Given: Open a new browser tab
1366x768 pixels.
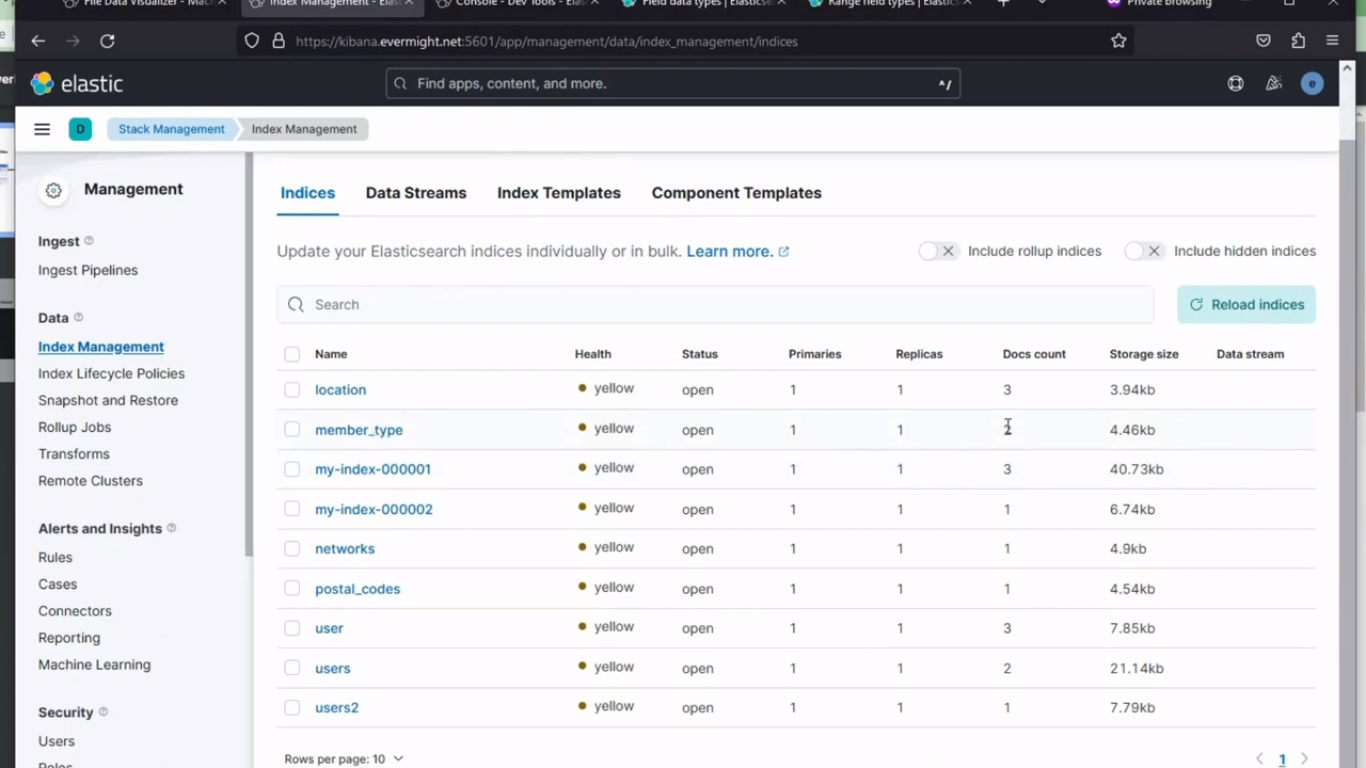Looking at the screenshot, I should point(1003,3).
